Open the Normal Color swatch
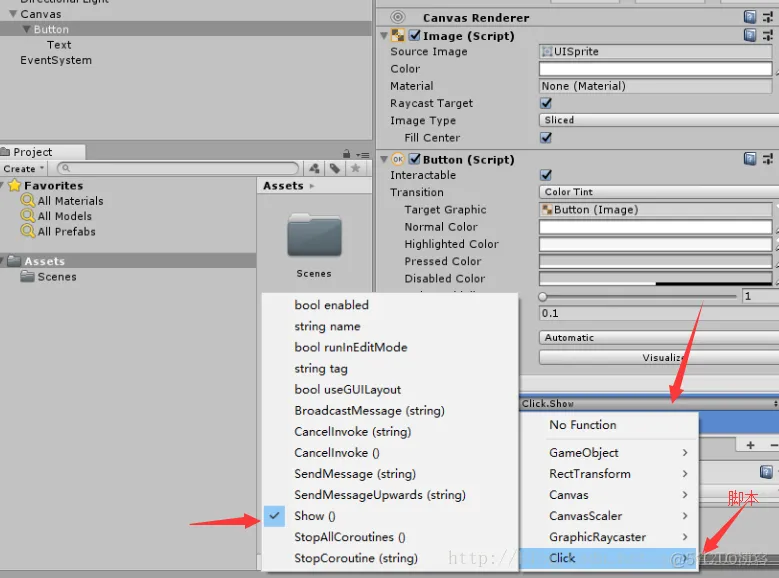This screenshot has height=578, width=779. [655, 227]
